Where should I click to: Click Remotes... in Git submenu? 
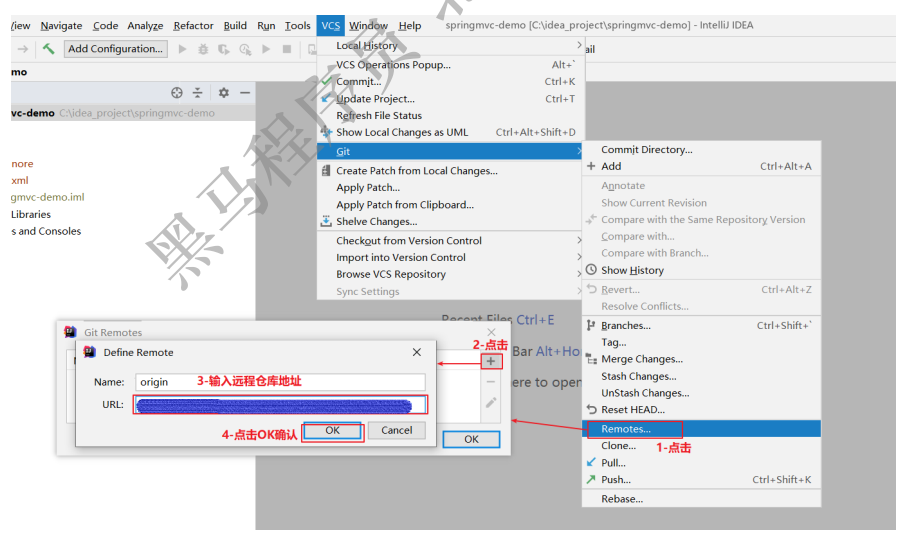[x=701, y=429]
